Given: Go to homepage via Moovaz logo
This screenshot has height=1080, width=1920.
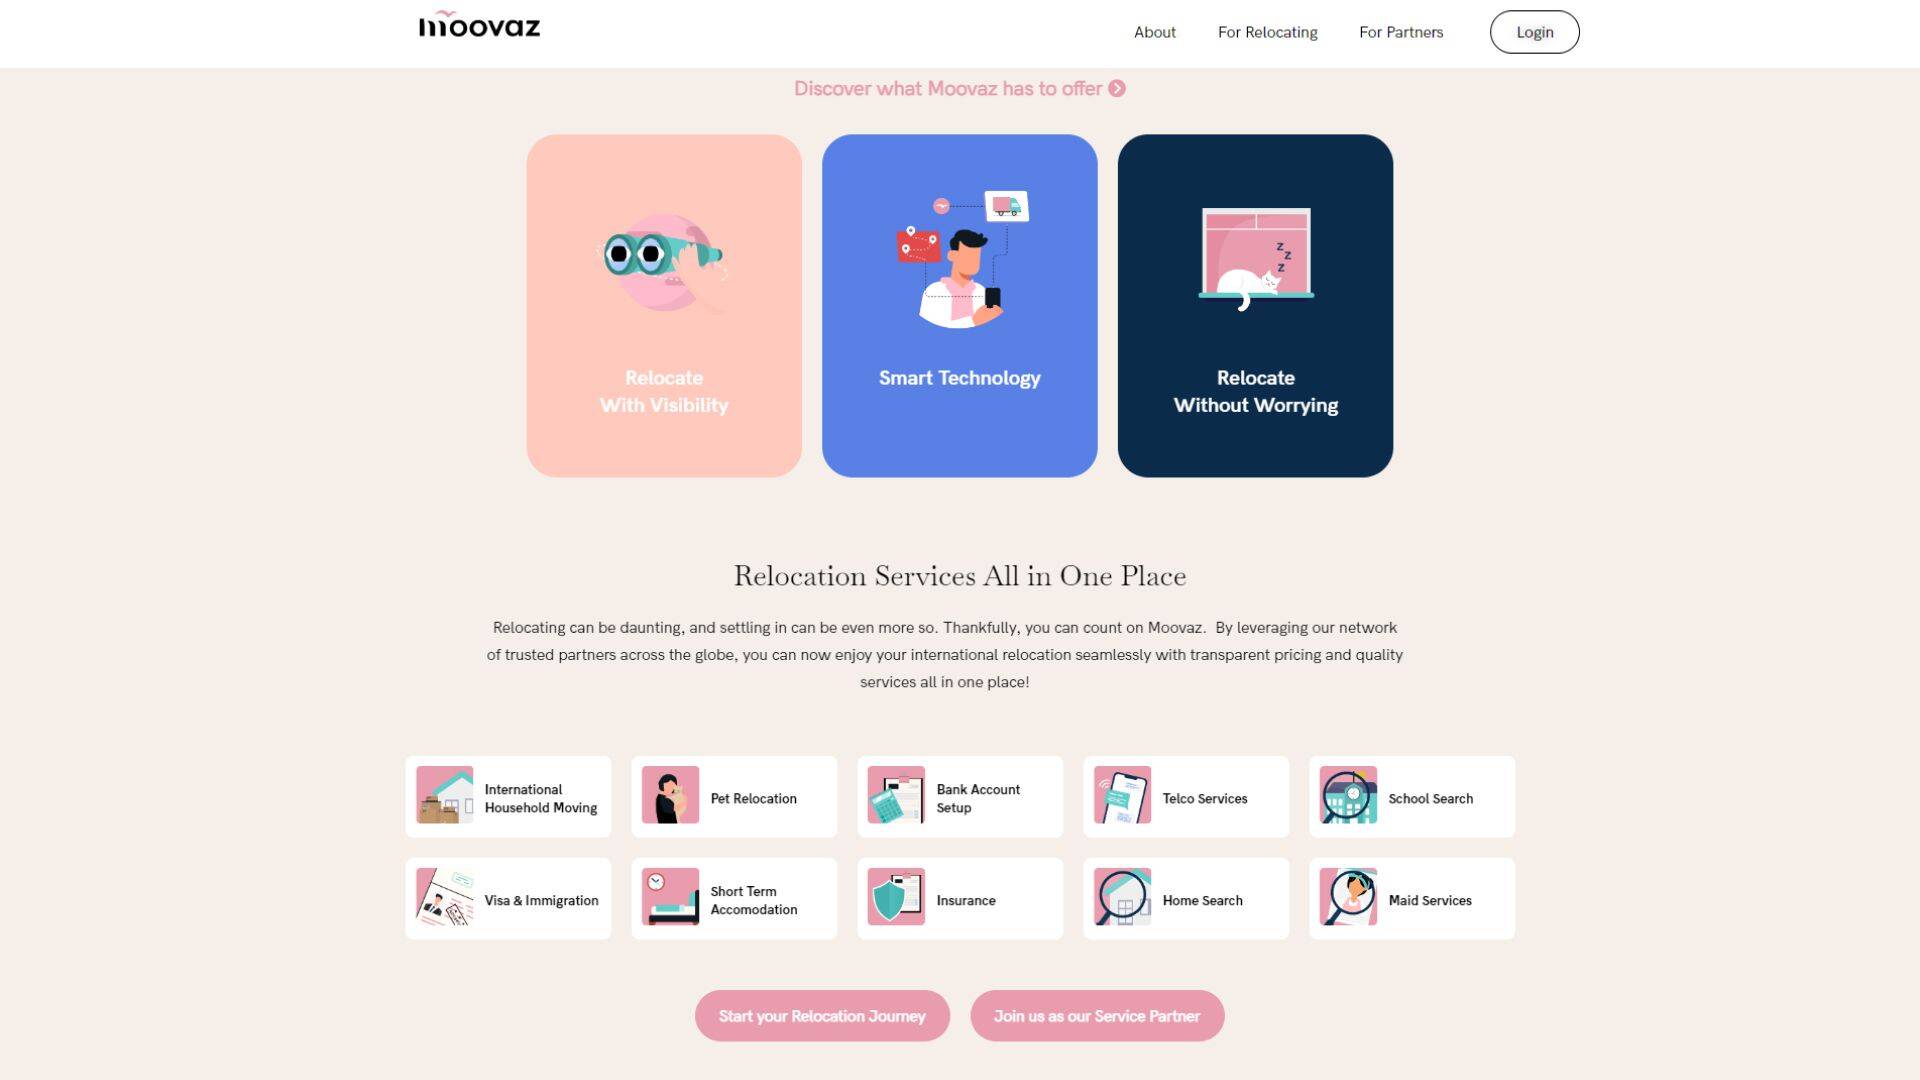Looking at the screenshot, I should pos(479,25).
